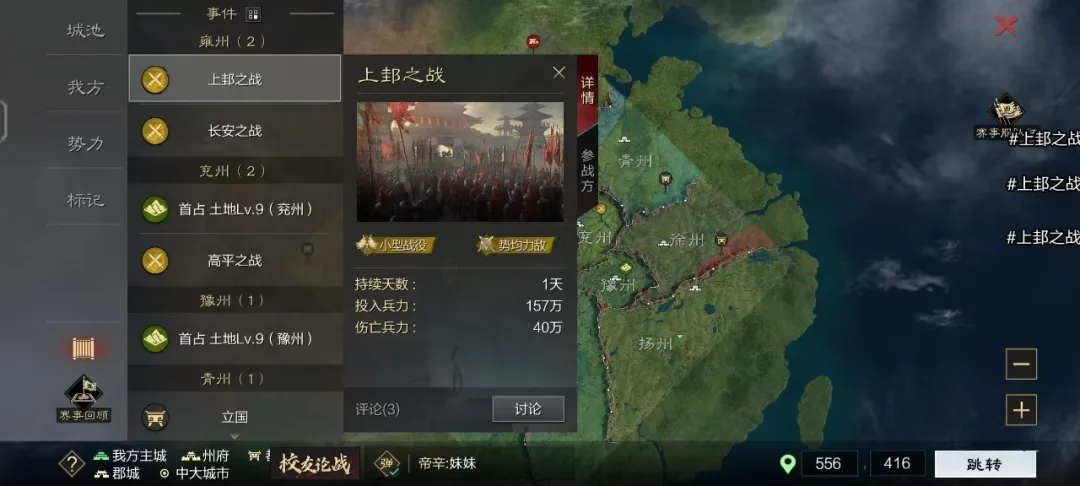Collapse the 豫州（1）group header
Viewport: 1080px width, 486px height.
[236, 300]
